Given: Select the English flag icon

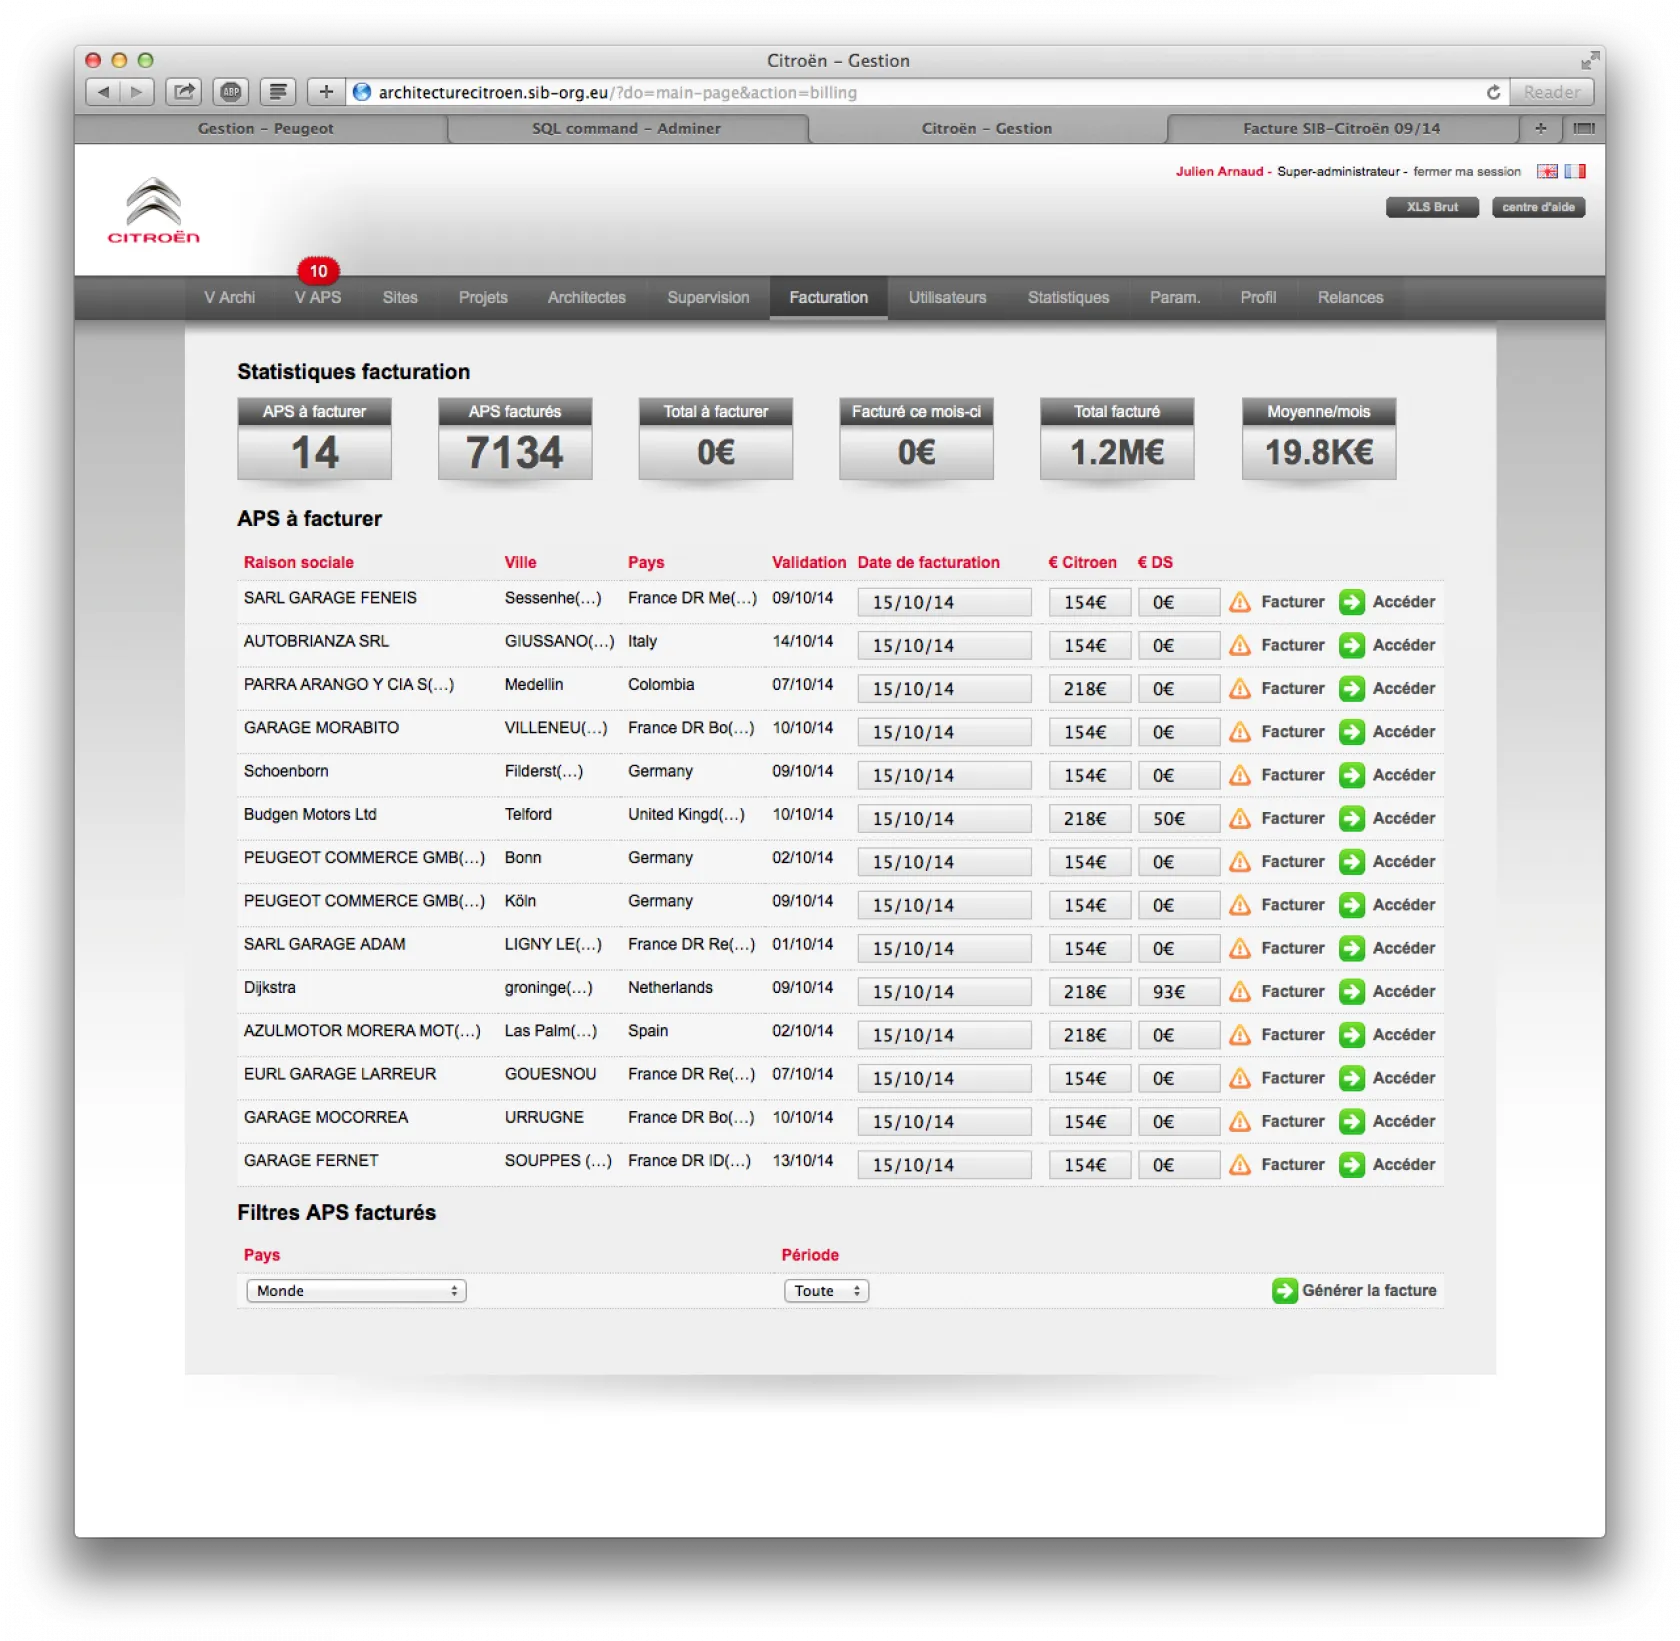Looking at the screenshot, I should (x=1547, y=171).
